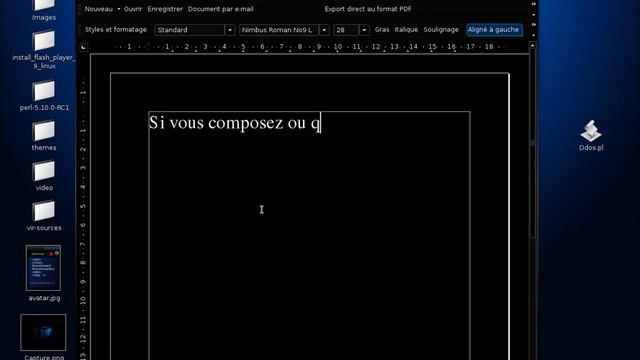Open the install_flash_player_9_linux folder icon
Screen dimensions: 640x360
[44, 41]
